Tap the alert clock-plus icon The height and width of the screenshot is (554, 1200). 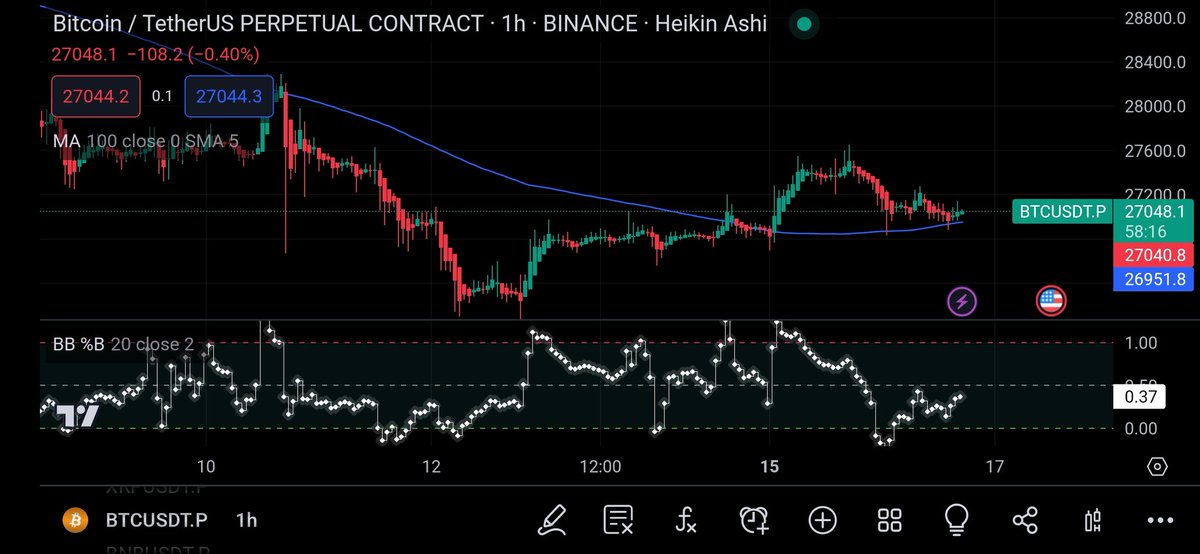[754, 519]
